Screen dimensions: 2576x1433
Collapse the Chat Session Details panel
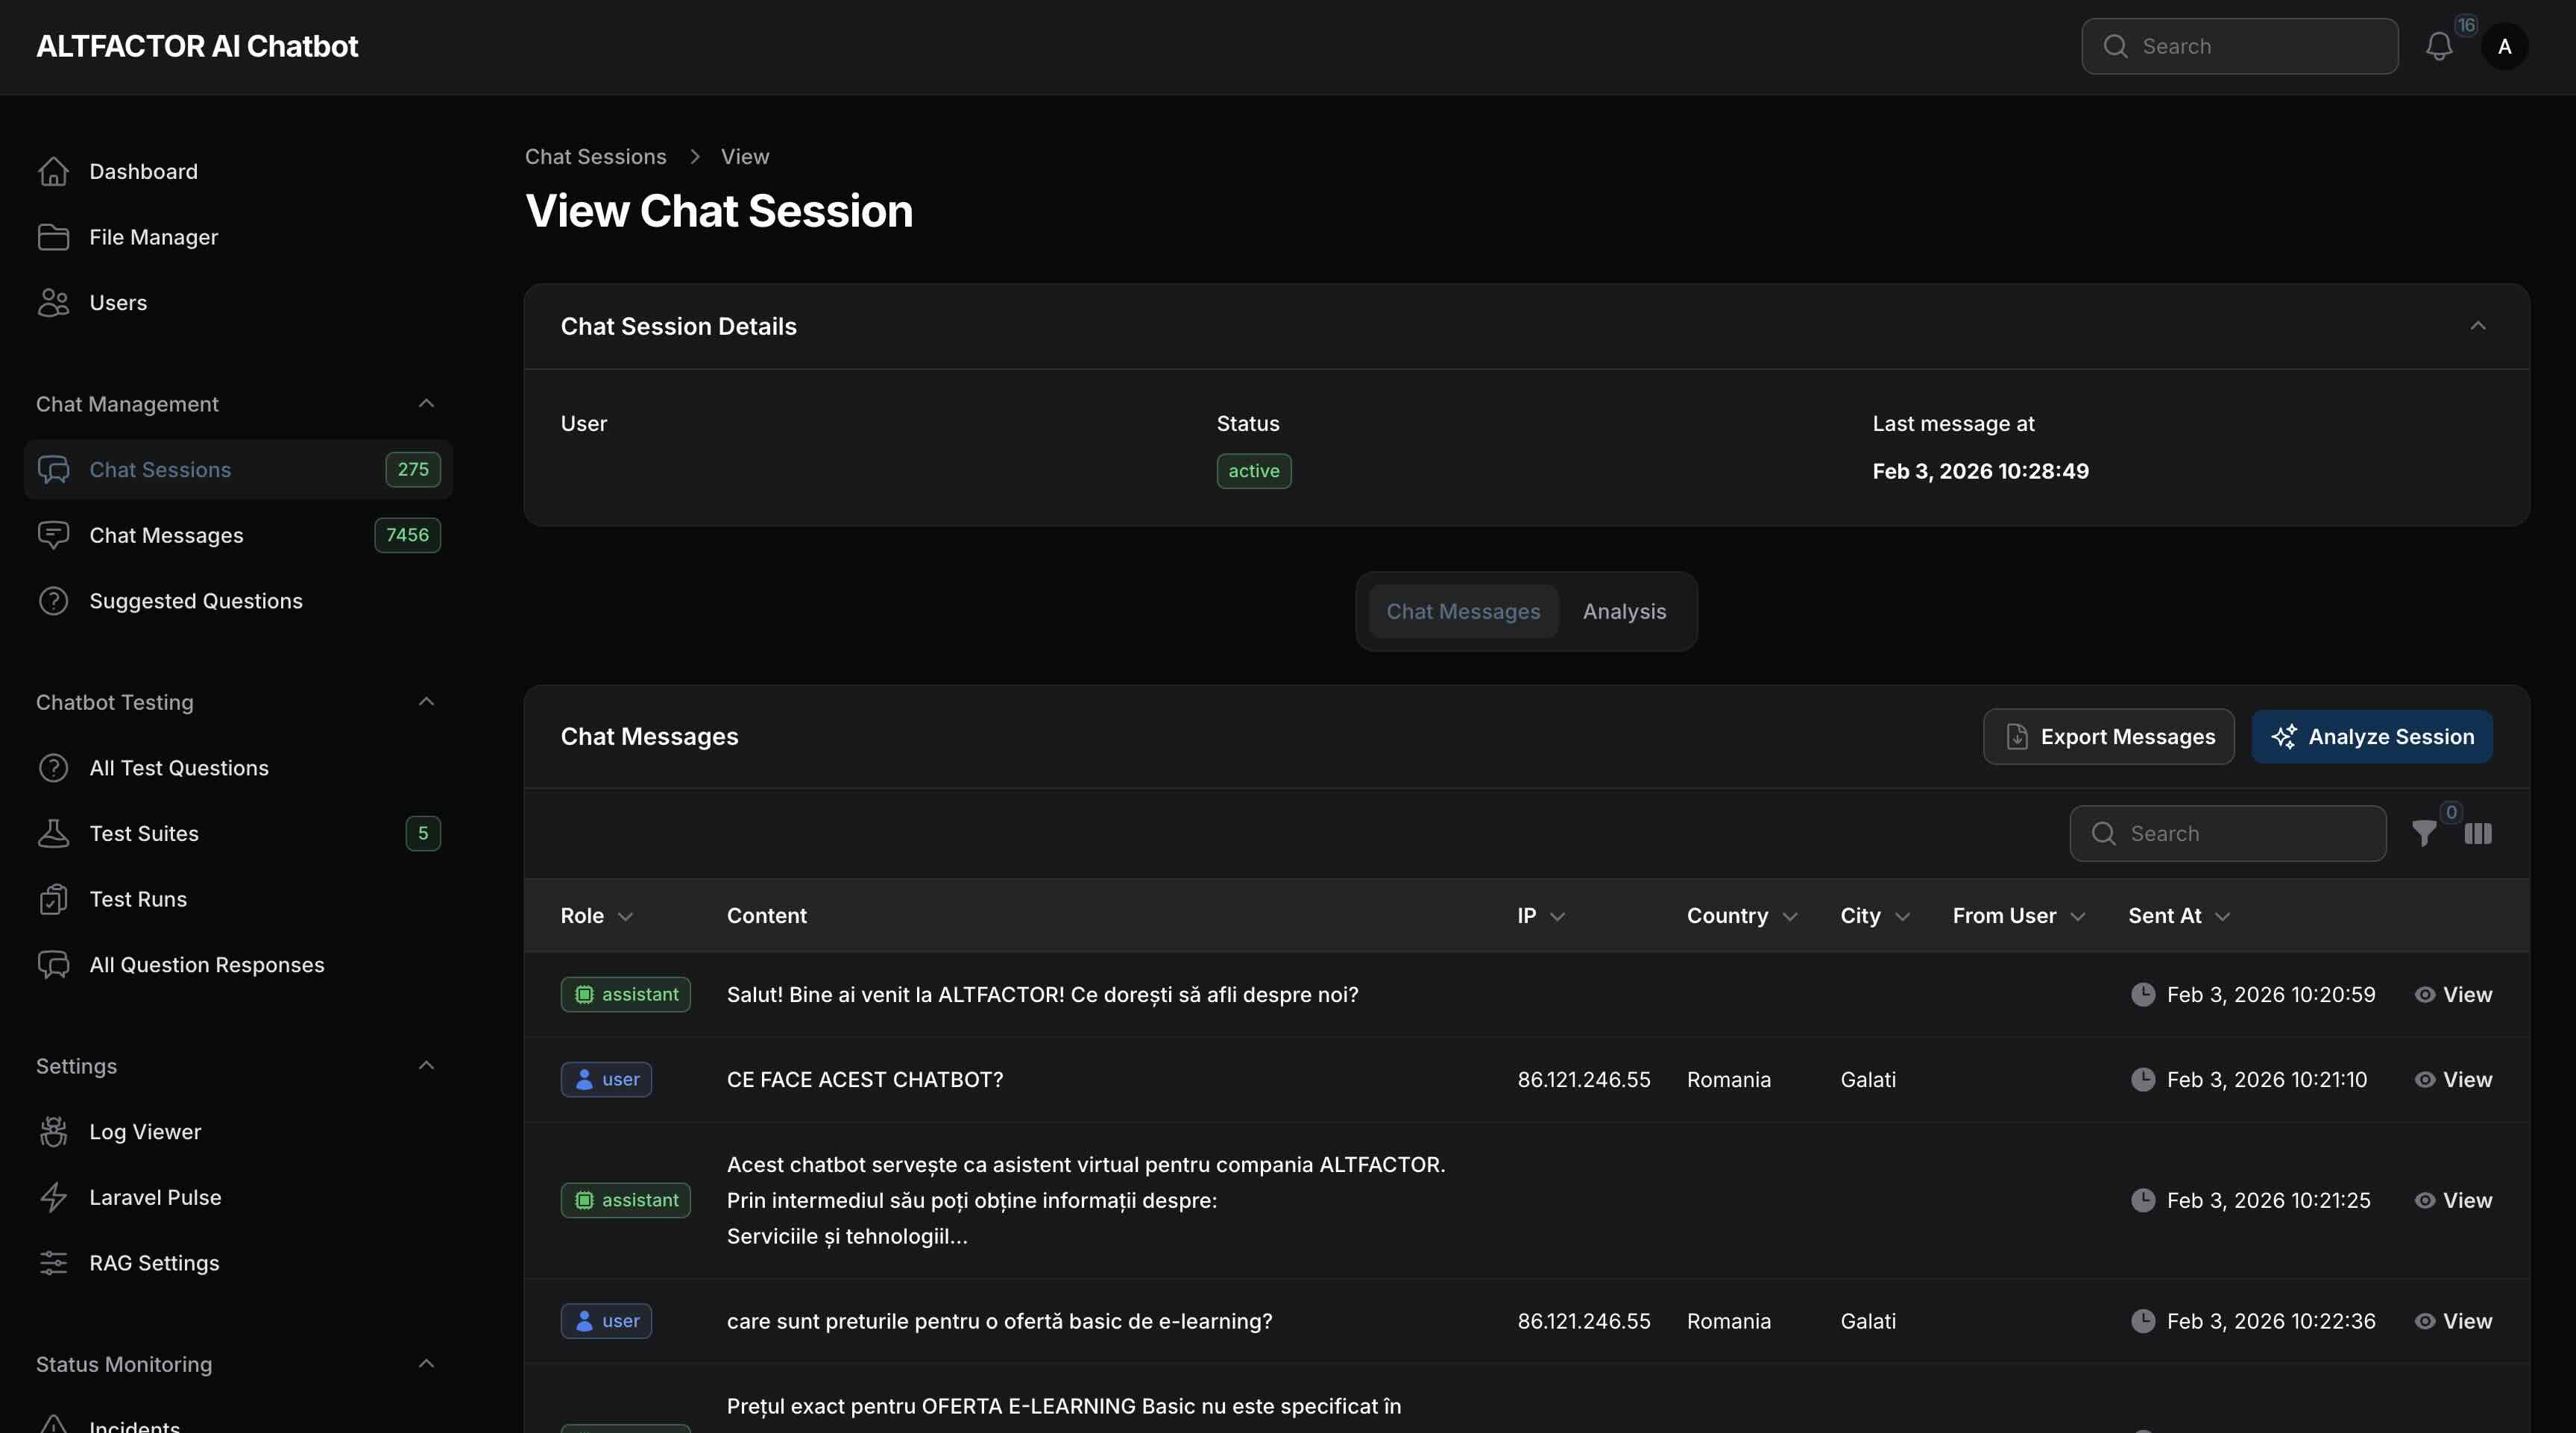[x=2479, y=325]
